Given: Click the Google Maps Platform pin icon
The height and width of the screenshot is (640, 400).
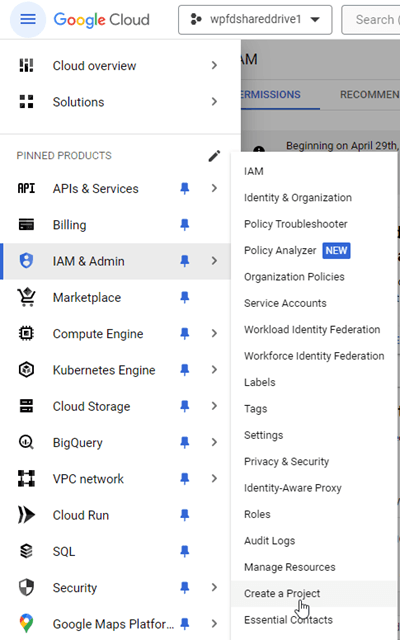Looking at the screenshot, I should tap(27, 624).
